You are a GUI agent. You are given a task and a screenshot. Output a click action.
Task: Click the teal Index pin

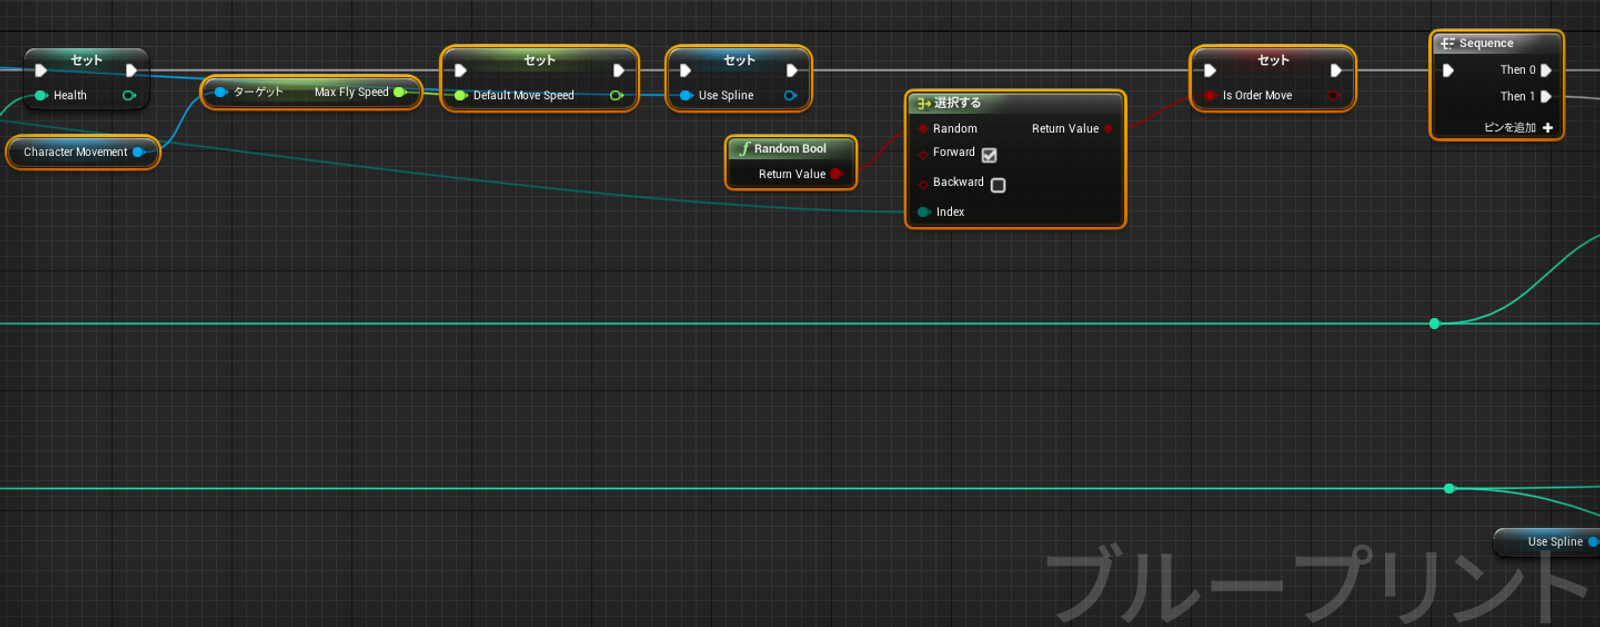click(924, 212)
